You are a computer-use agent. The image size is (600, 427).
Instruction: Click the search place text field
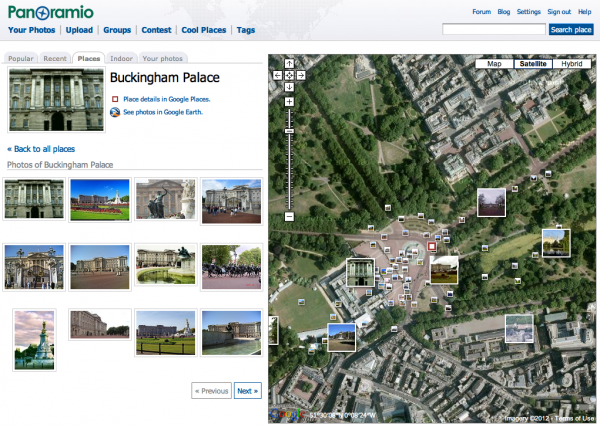[x=494, y=30]
